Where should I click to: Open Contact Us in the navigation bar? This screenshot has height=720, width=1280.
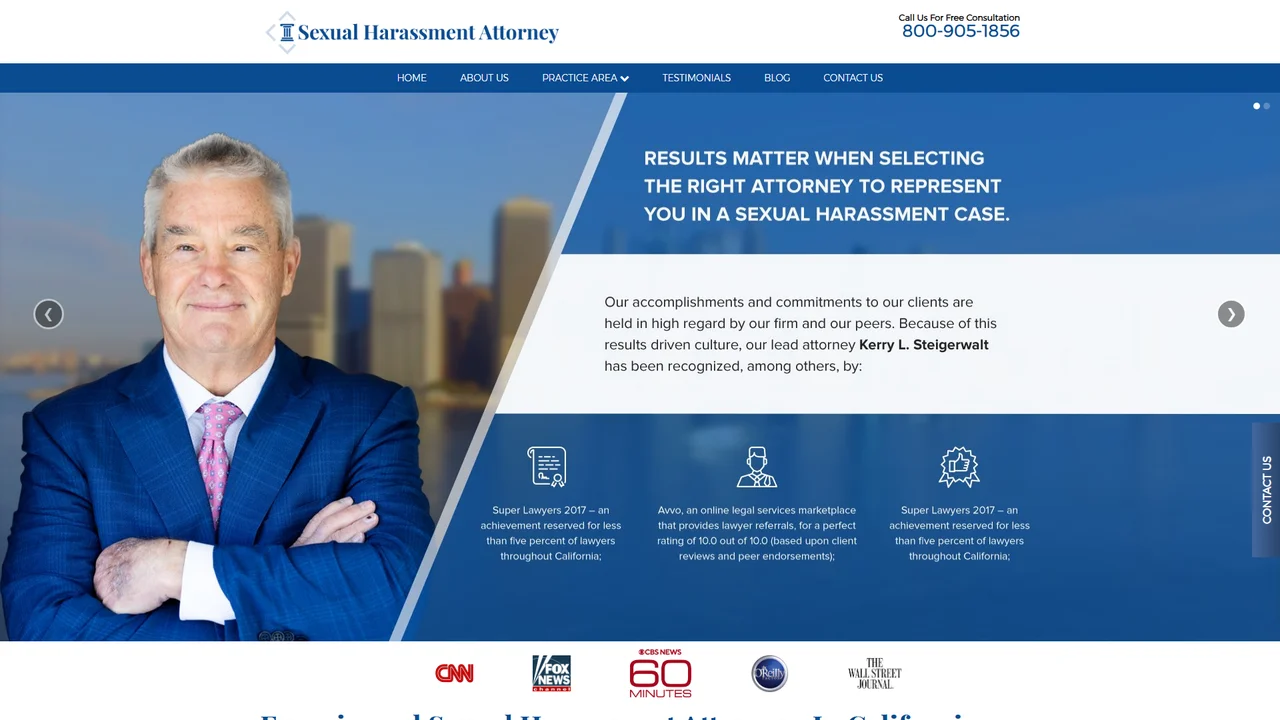click(853, 78)
